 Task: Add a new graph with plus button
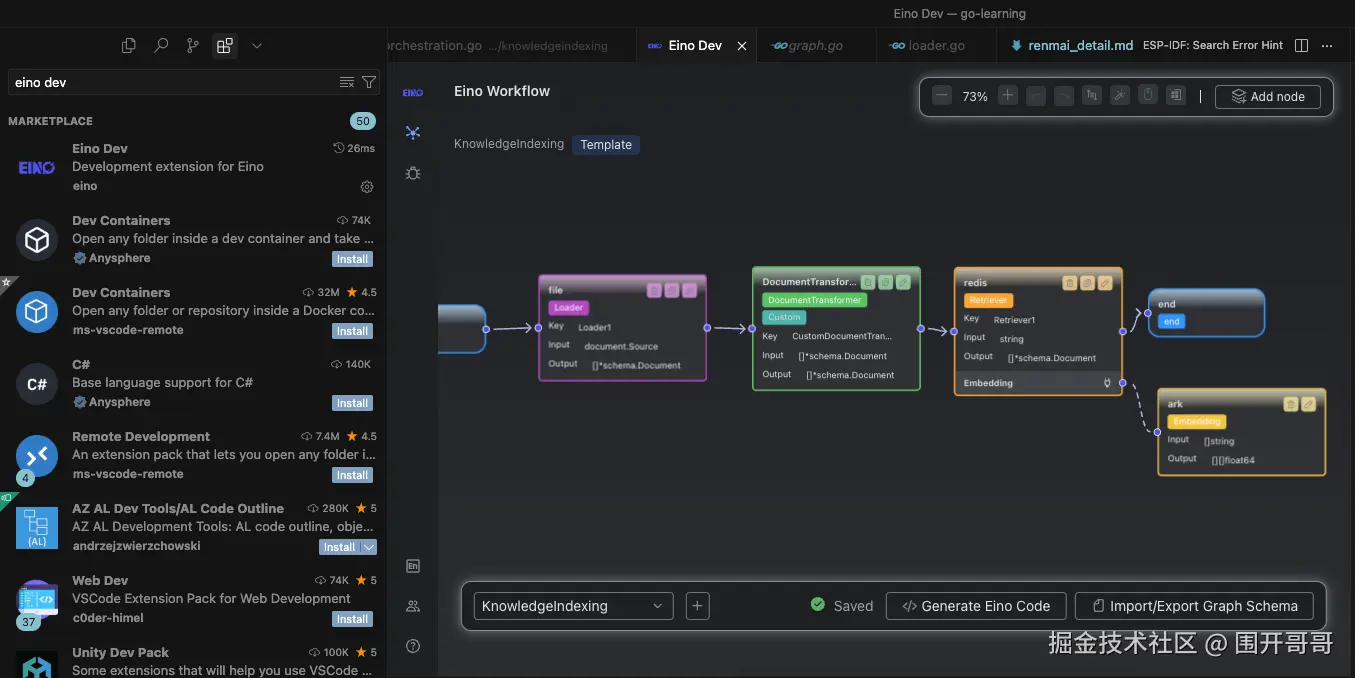click(x=698, y=606)
